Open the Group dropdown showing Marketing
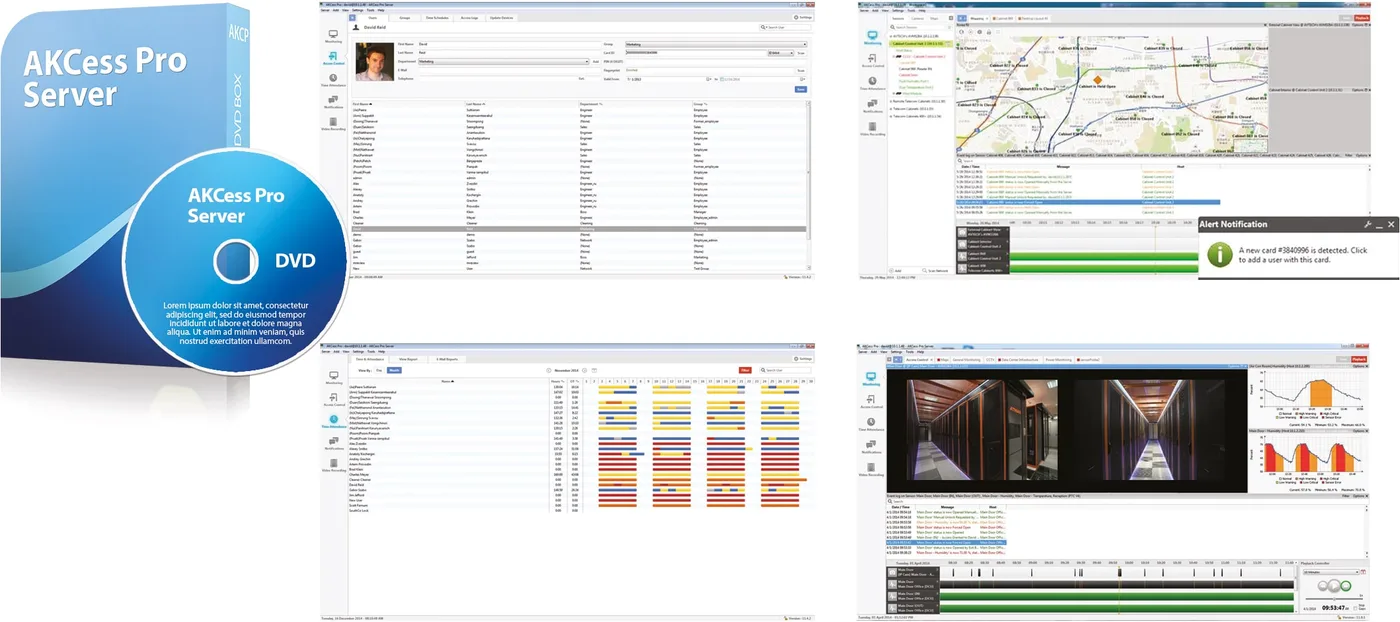The width and height of the screenshot is (1400, 622). click(715, 44)
